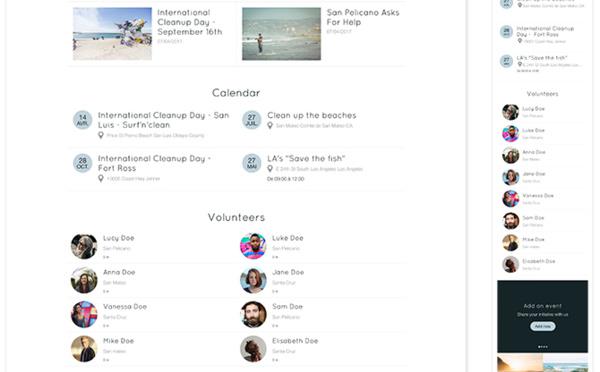600x372 pixels.
Task: Click the 14 date badge for Surf'n'clean event
Action: click(x=82, y=120)
